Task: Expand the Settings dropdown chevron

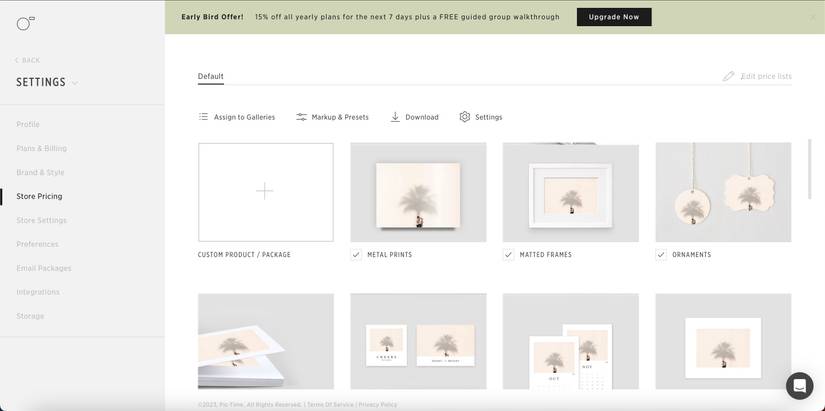Action: [75, 83]
